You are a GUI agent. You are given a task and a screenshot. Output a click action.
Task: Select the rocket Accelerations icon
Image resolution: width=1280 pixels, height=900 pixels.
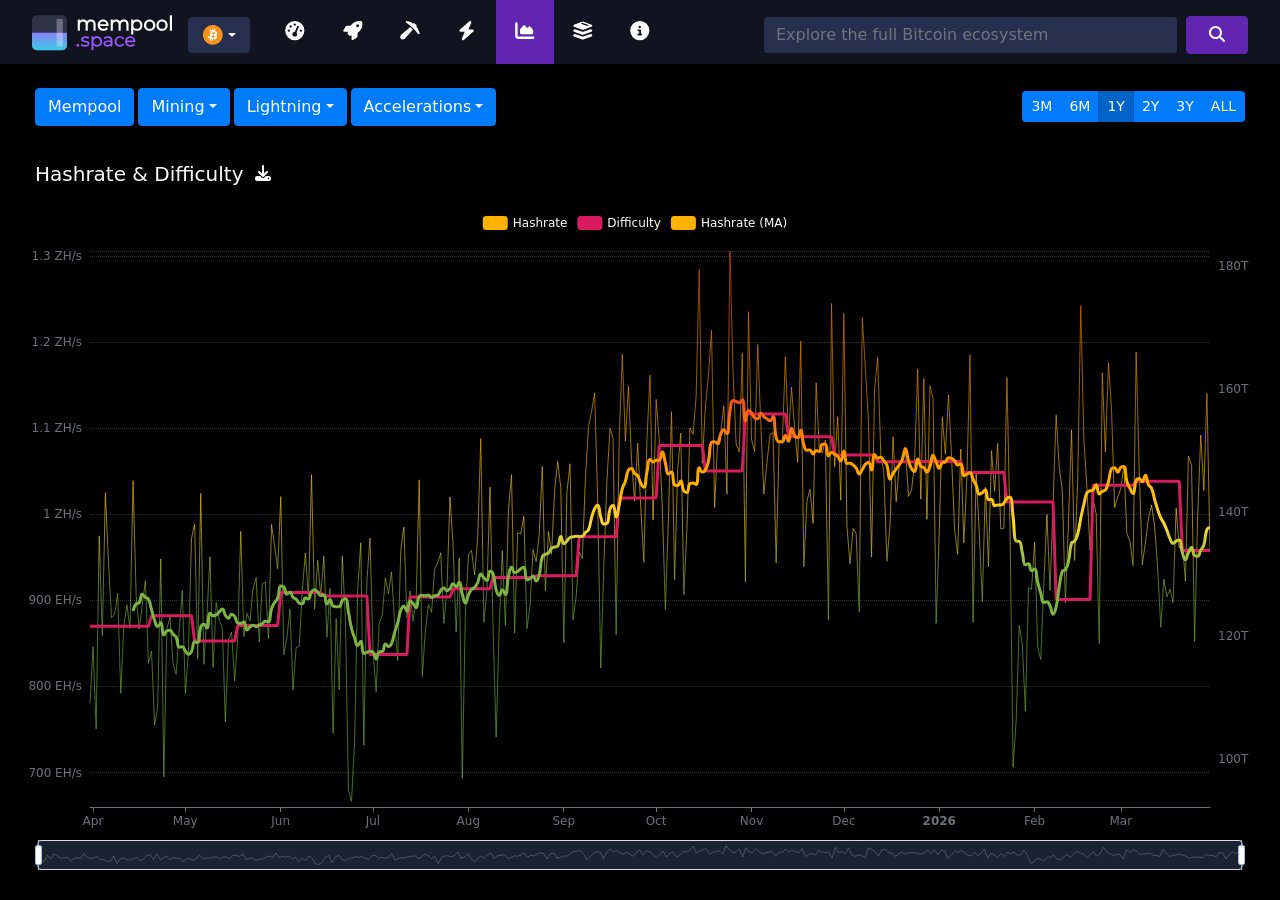(352, 31)
